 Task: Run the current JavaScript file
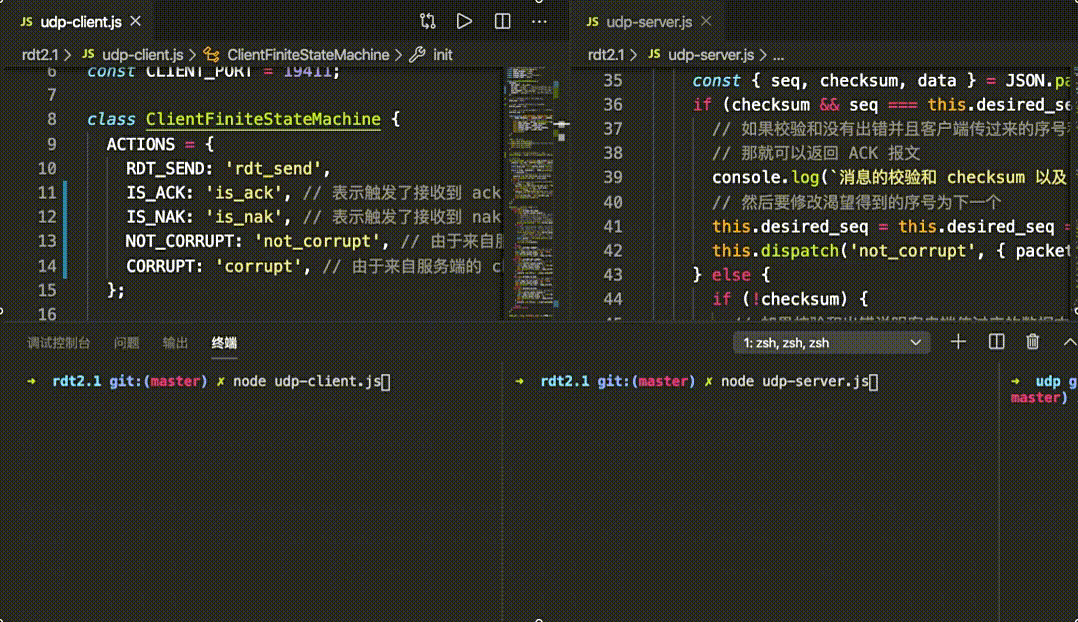point(463,20)
